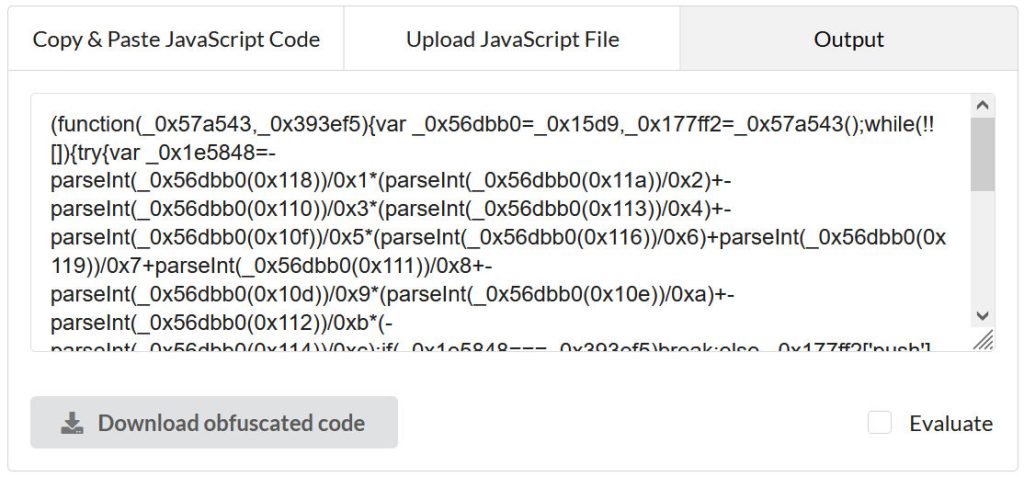Click the textarea corner grip icon
Viewport: 1024px width, 477px height.
tap(984, 340)
